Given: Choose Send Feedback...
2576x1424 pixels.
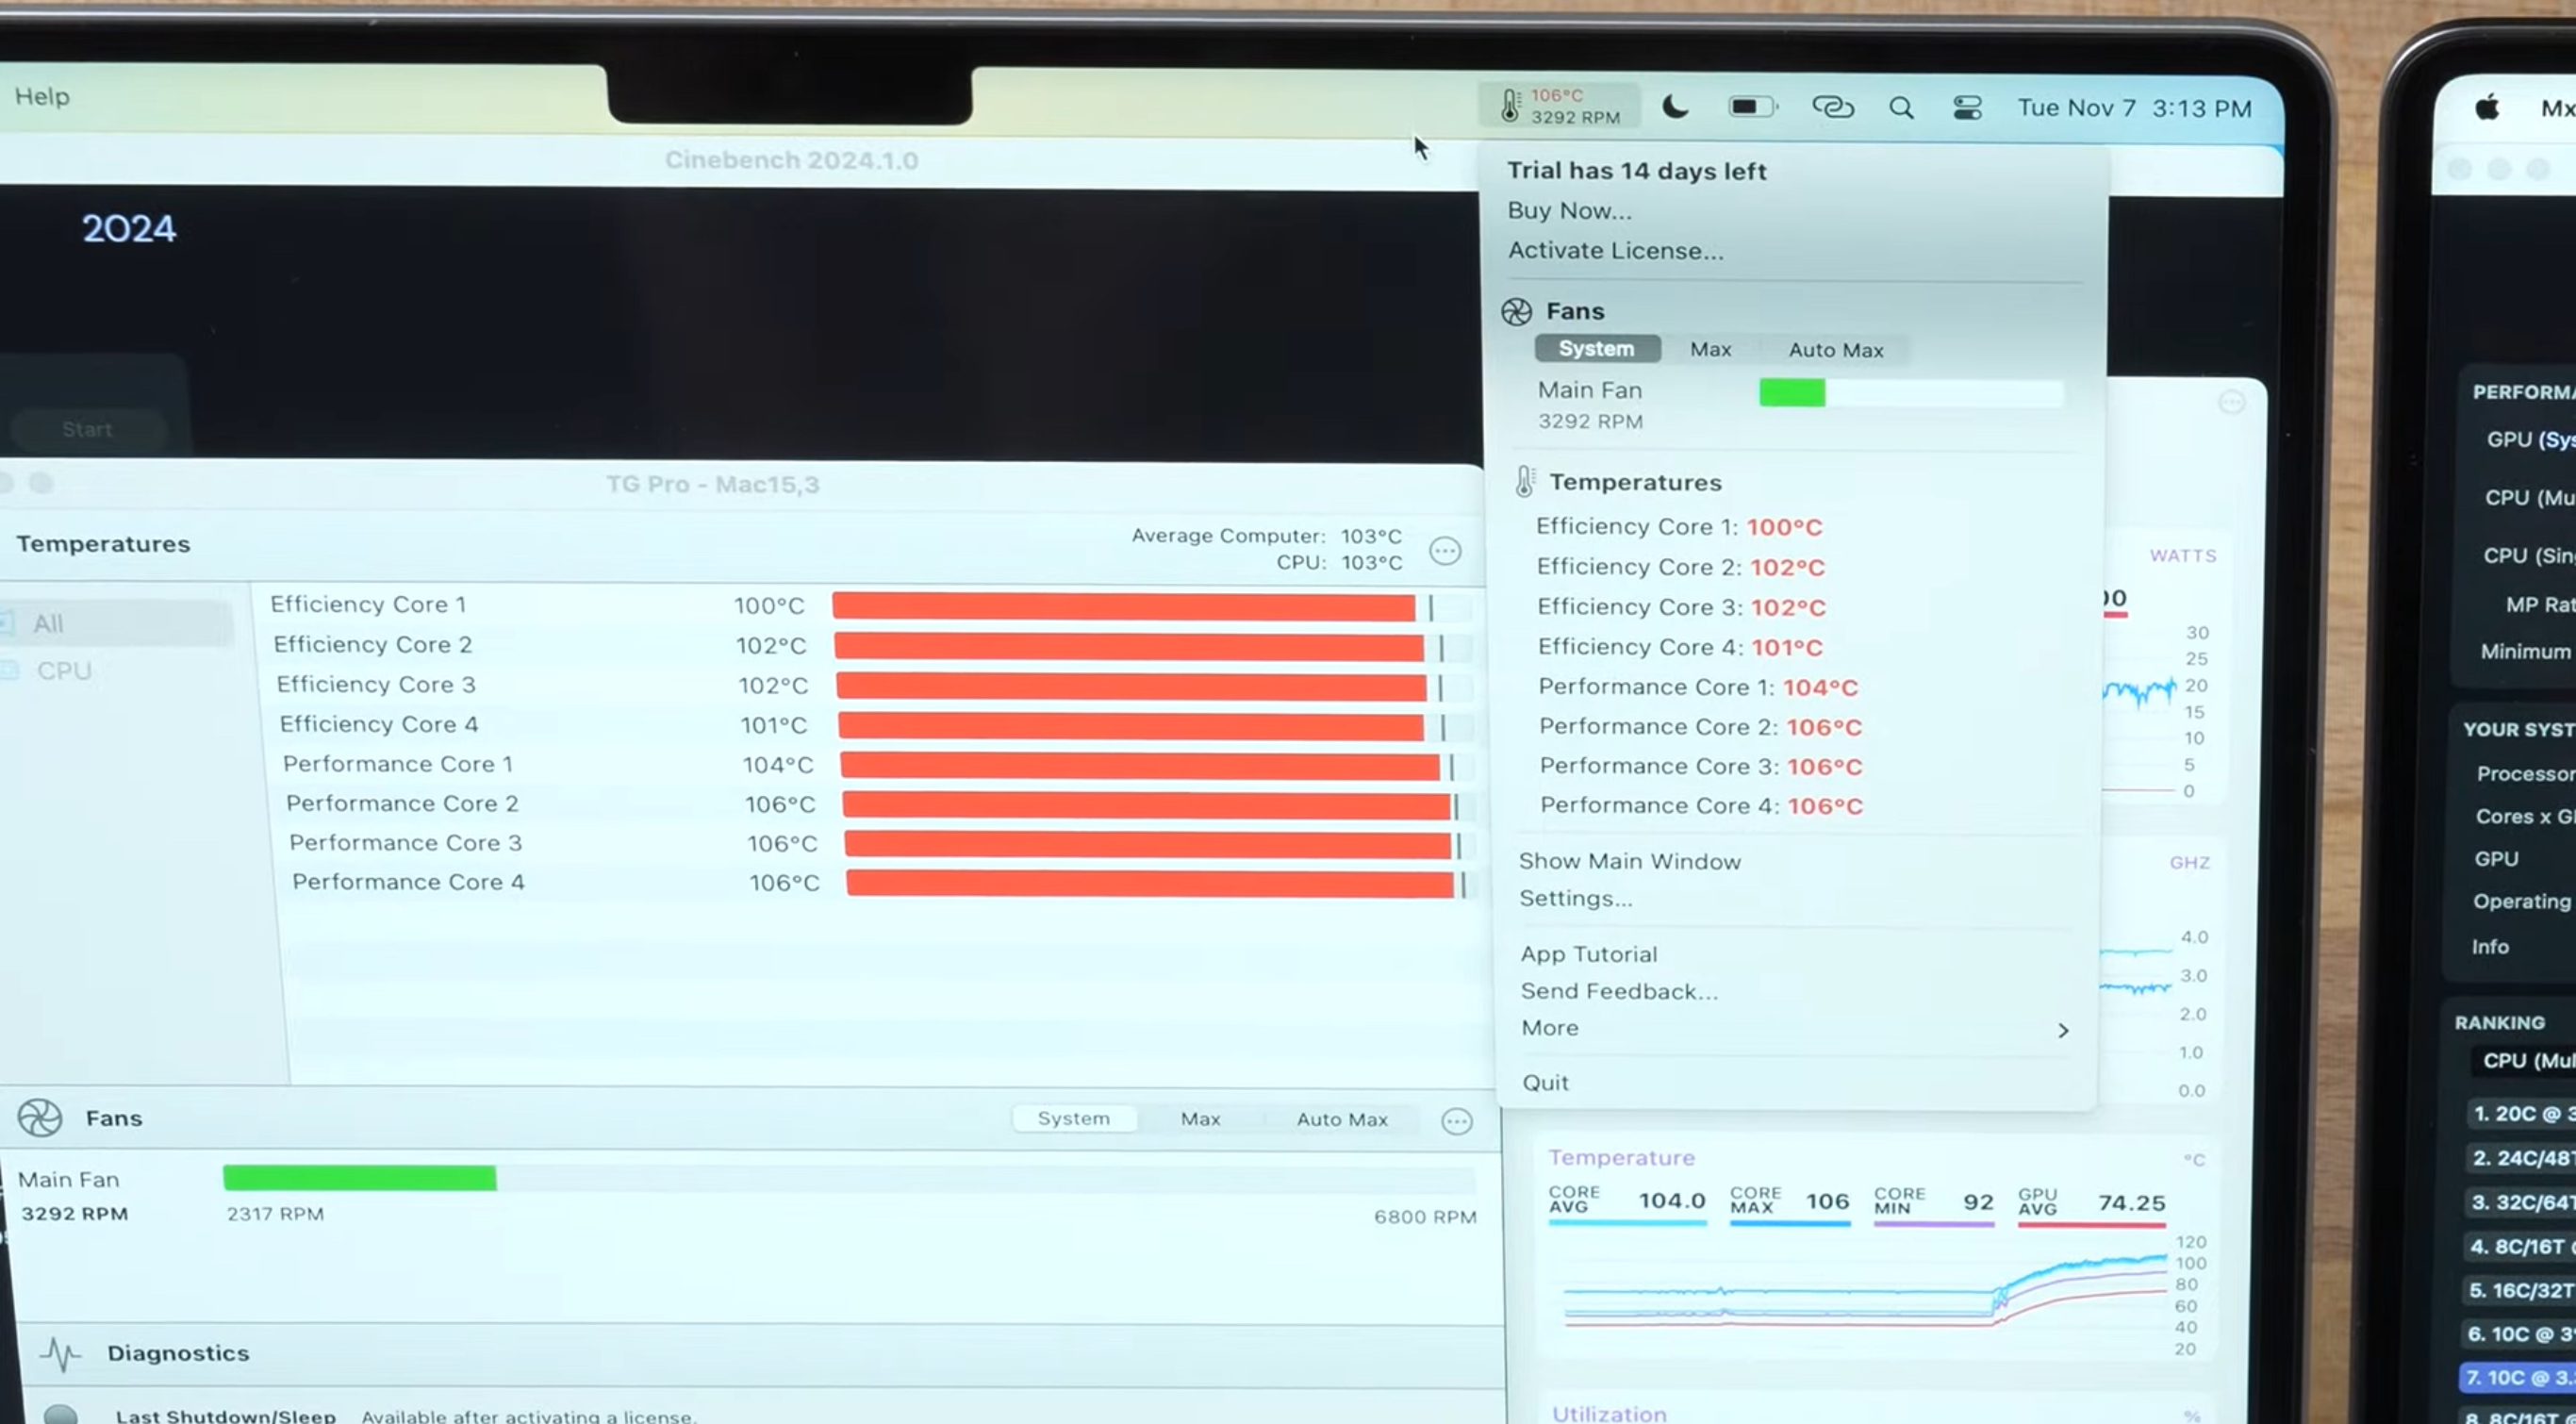Looking at the screenshot, I should (1619, 991).
